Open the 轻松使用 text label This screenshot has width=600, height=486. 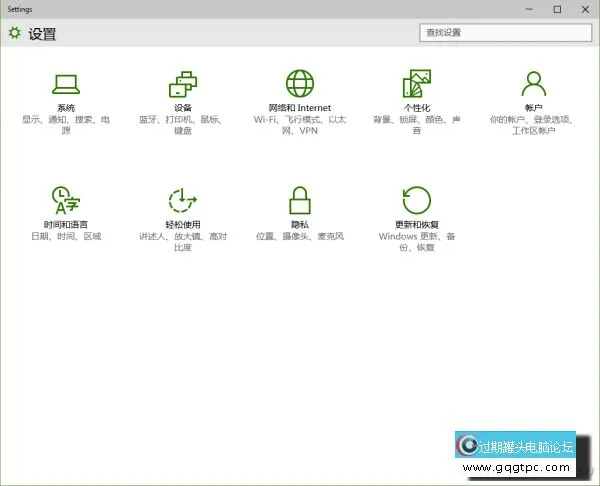(183, 225)
